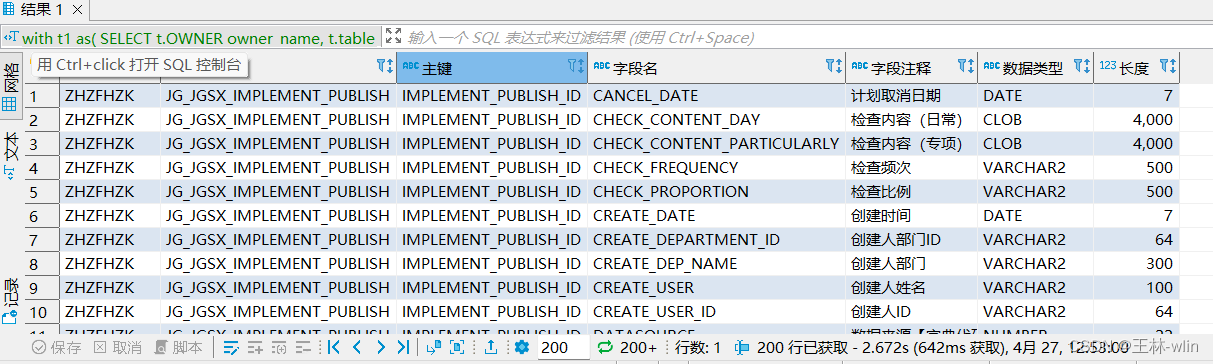Click the delete row icon

[303, 348]
